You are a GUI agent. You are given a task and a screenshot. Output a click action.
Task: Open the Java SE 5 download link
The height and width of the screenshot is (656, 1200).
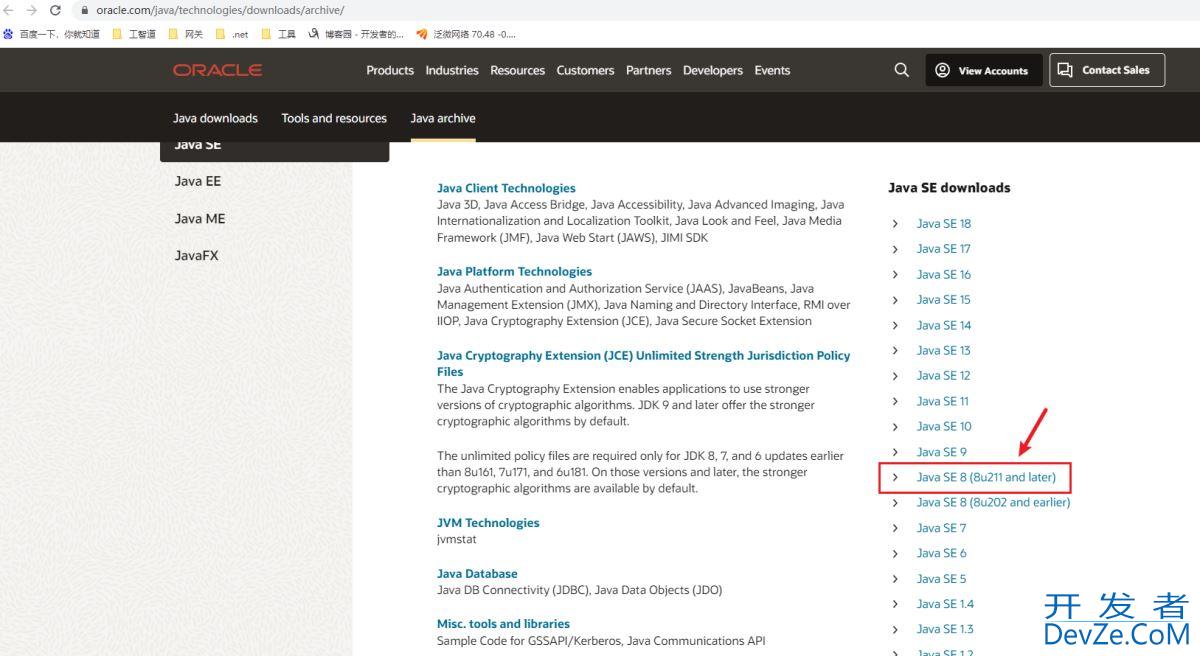(x=942, y=578)
